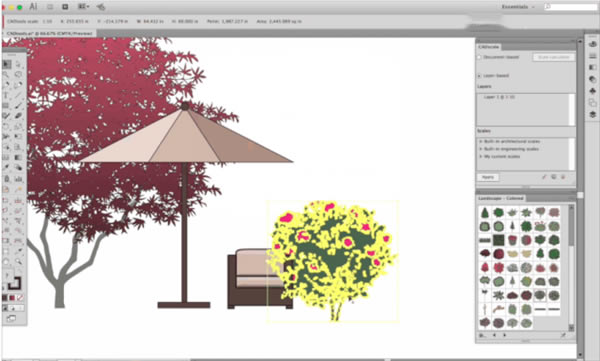Click the Scale calculator button
This screenshot has width=600, height=361.
[553, 57]
